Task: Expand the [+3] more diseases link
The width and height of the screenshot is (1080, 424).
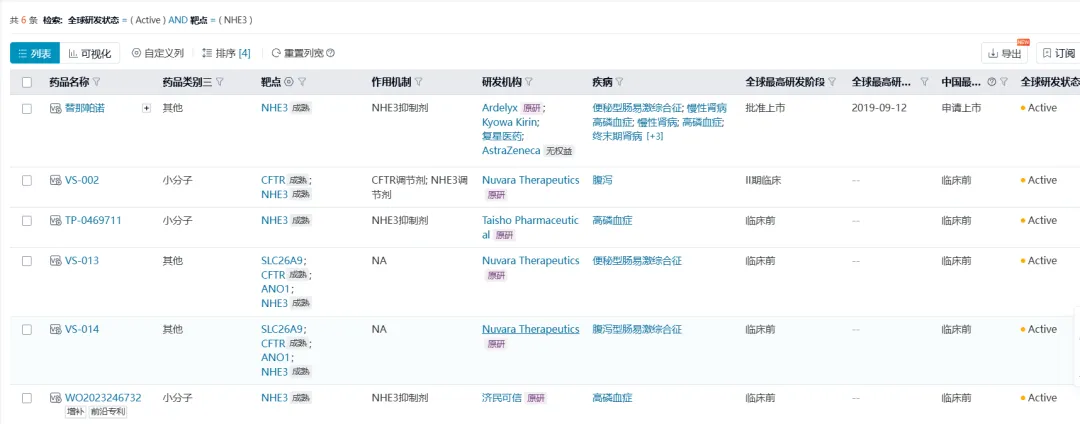Action: coord(654,136)
